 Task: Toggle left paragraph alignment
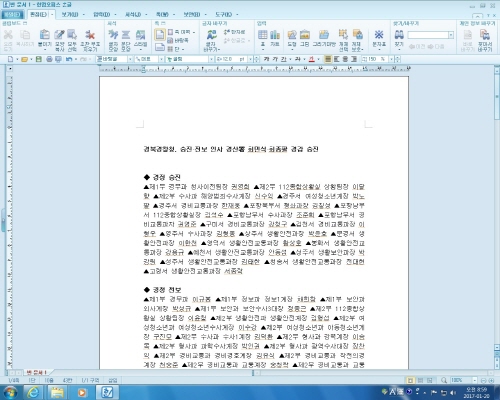pos(337,59)
